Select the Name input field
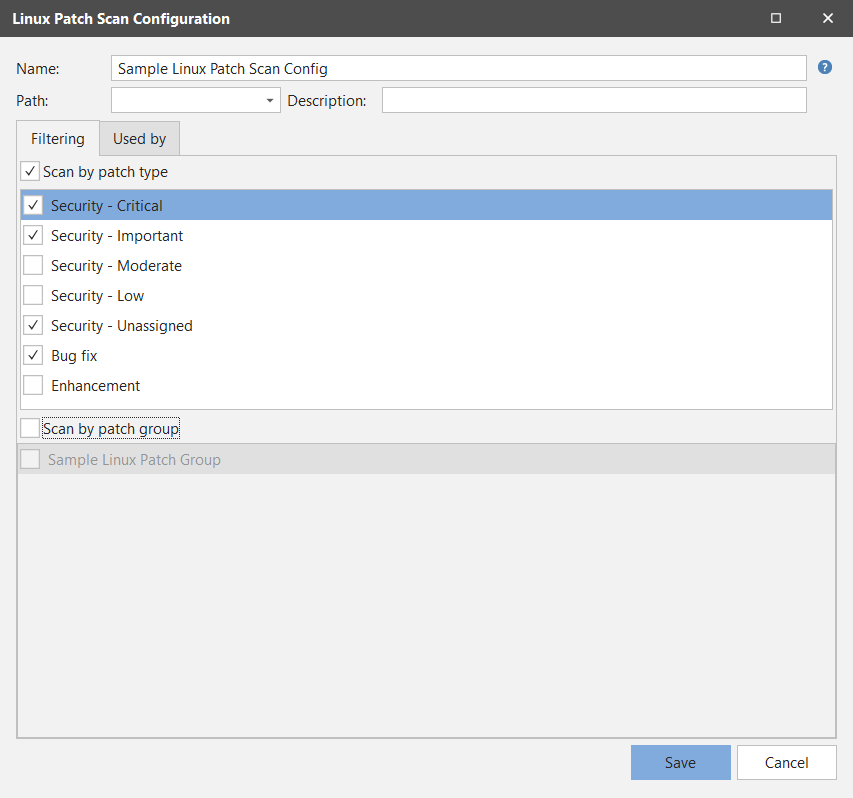Image resolution: width=853 pixels, height=798 pixels. click(458, 68)
